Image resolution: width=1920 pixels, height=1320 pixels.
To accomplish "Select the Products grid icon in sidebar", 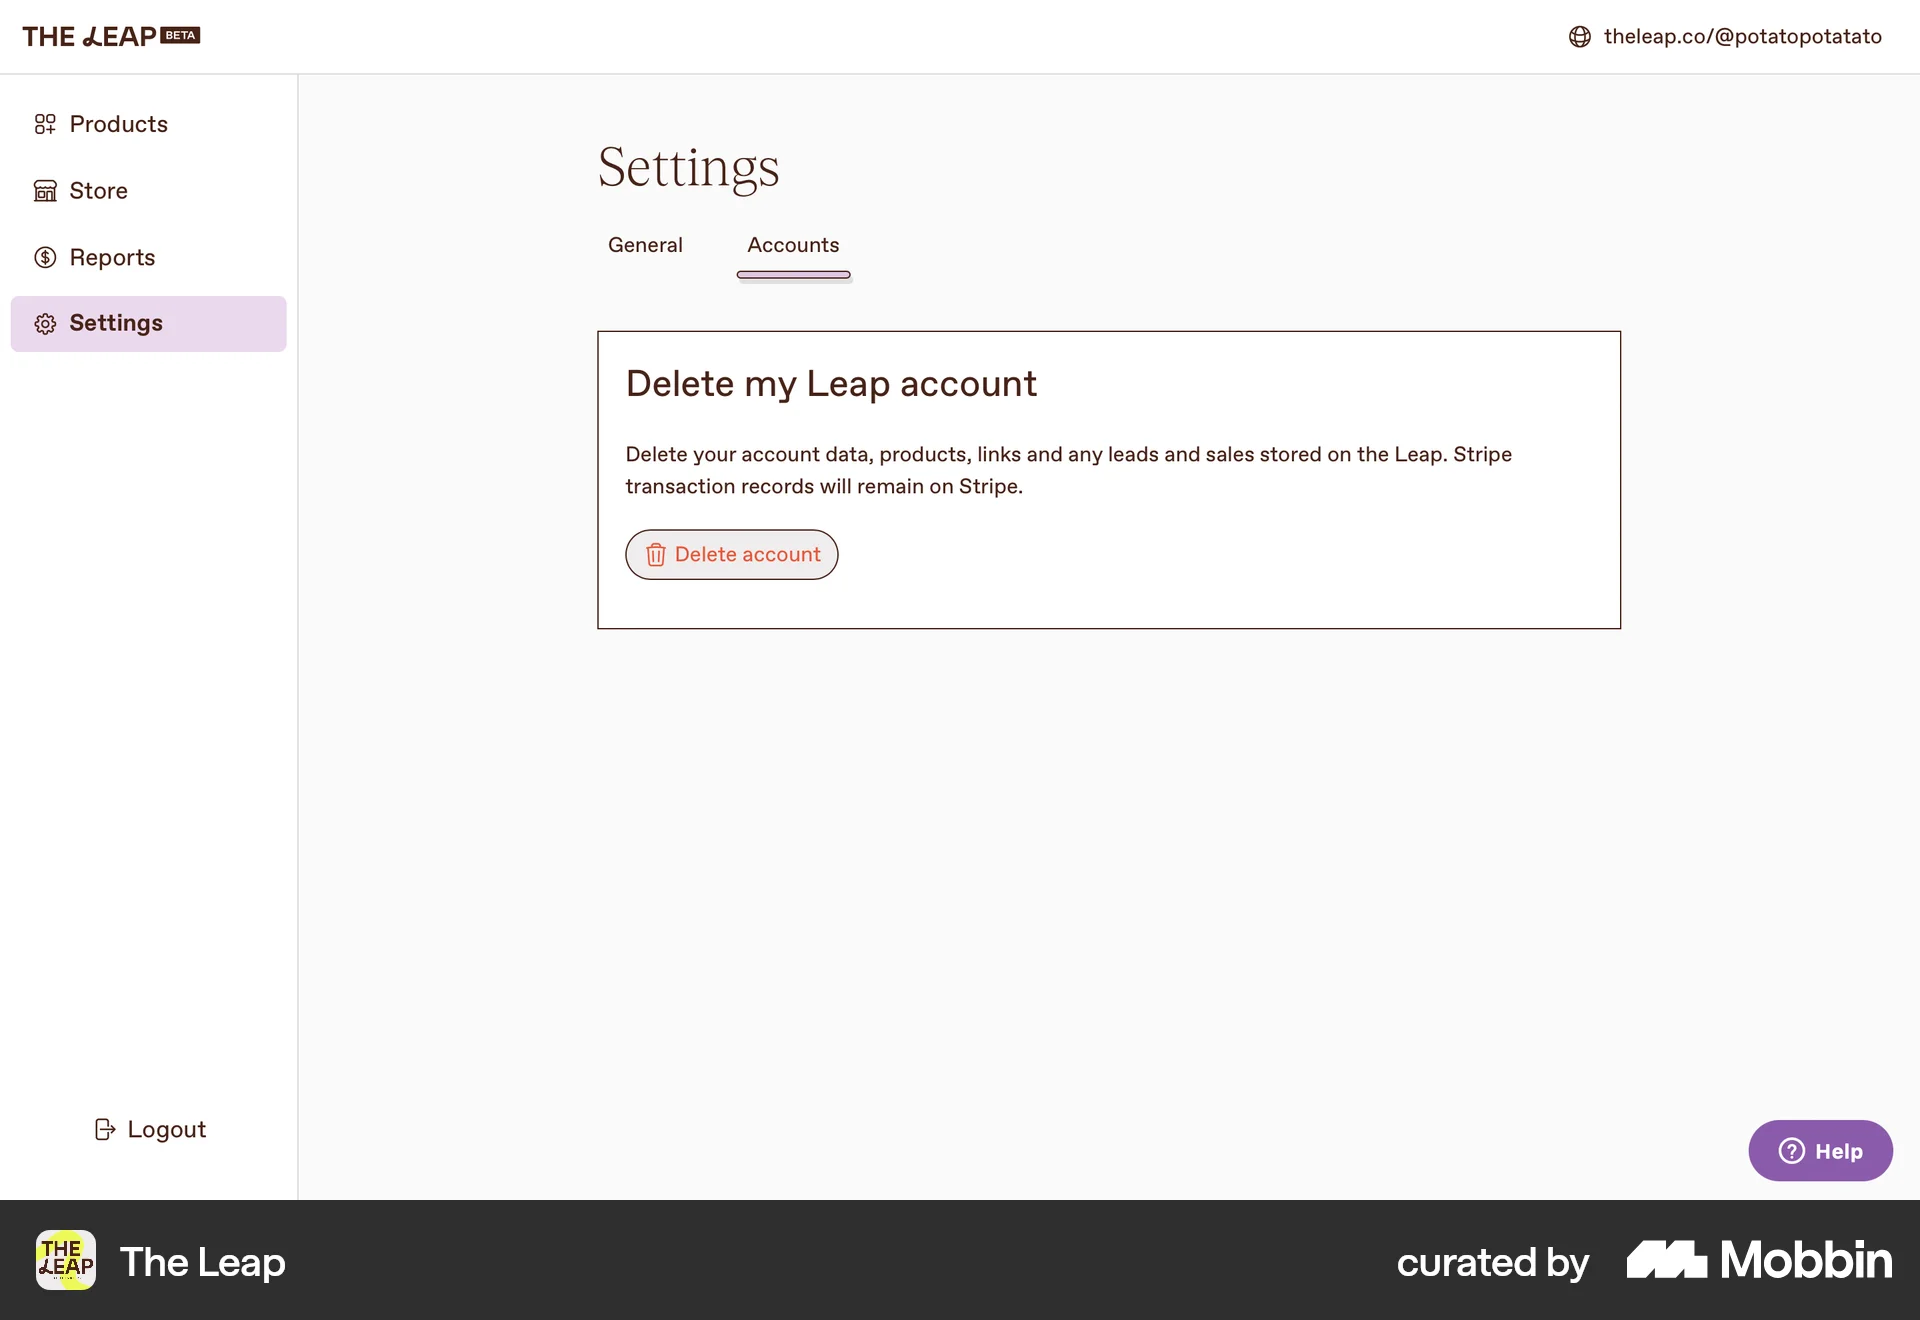I will click(x=44, y=124).
